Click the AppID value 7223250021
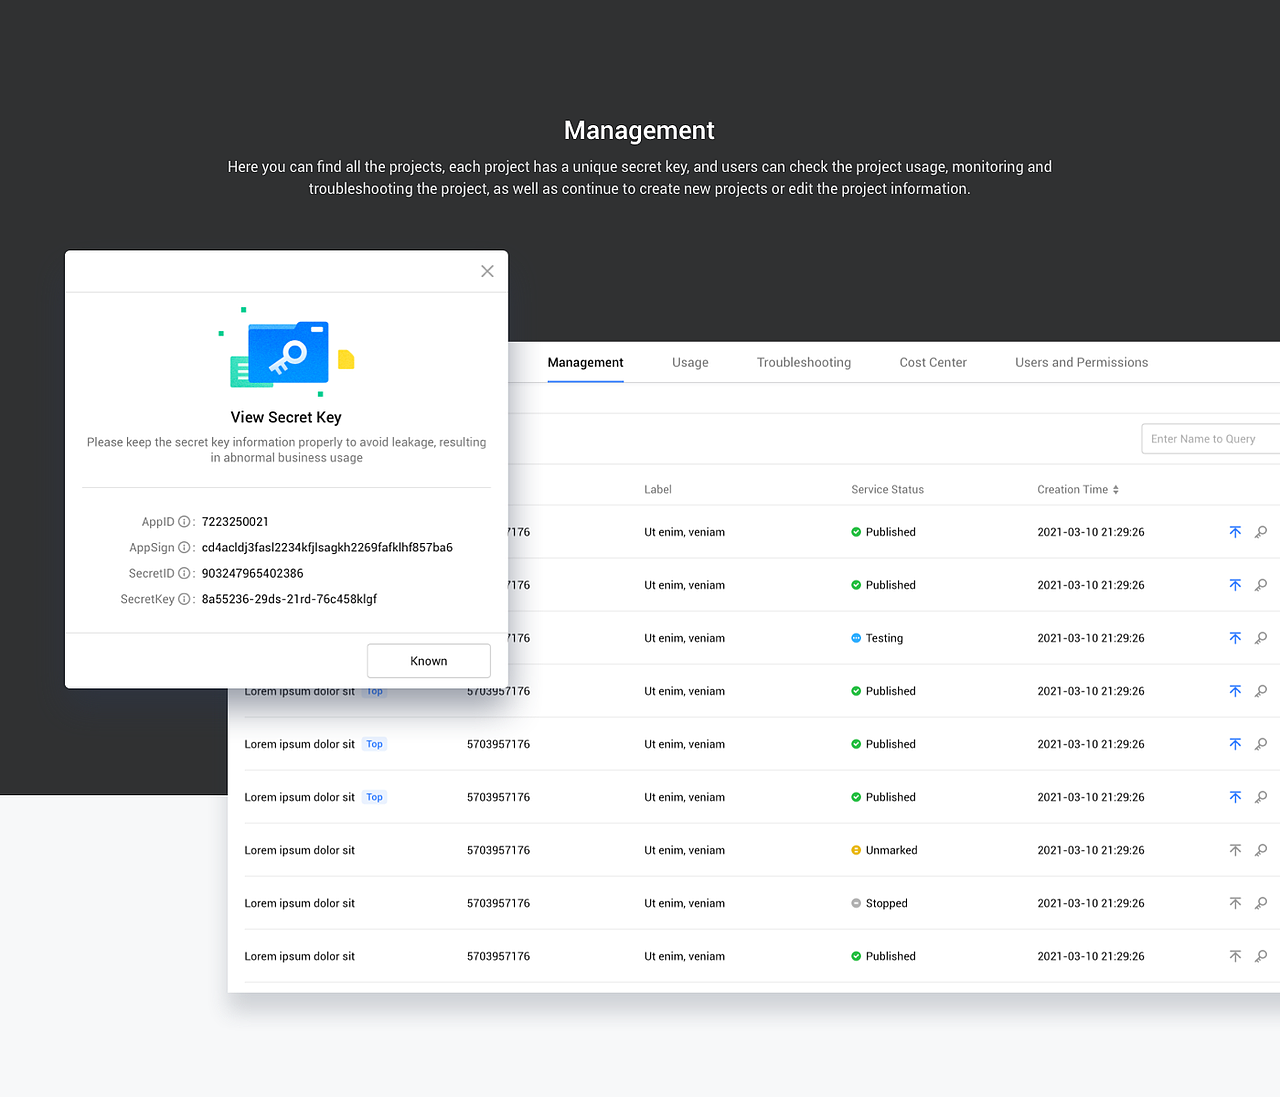 click(235, 522)
